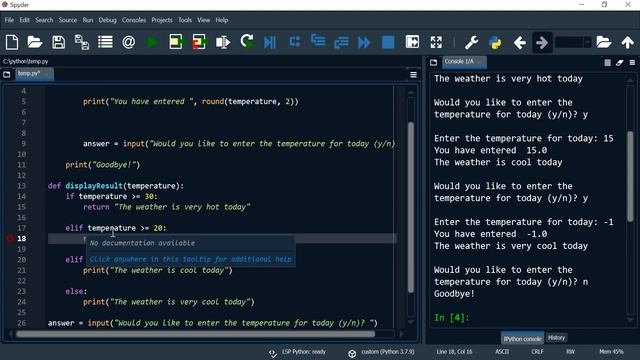Click the ASCII encoding status entry
Image resolution: width=640 pixels, height=360 pixels.
click(x=502, y=352)
